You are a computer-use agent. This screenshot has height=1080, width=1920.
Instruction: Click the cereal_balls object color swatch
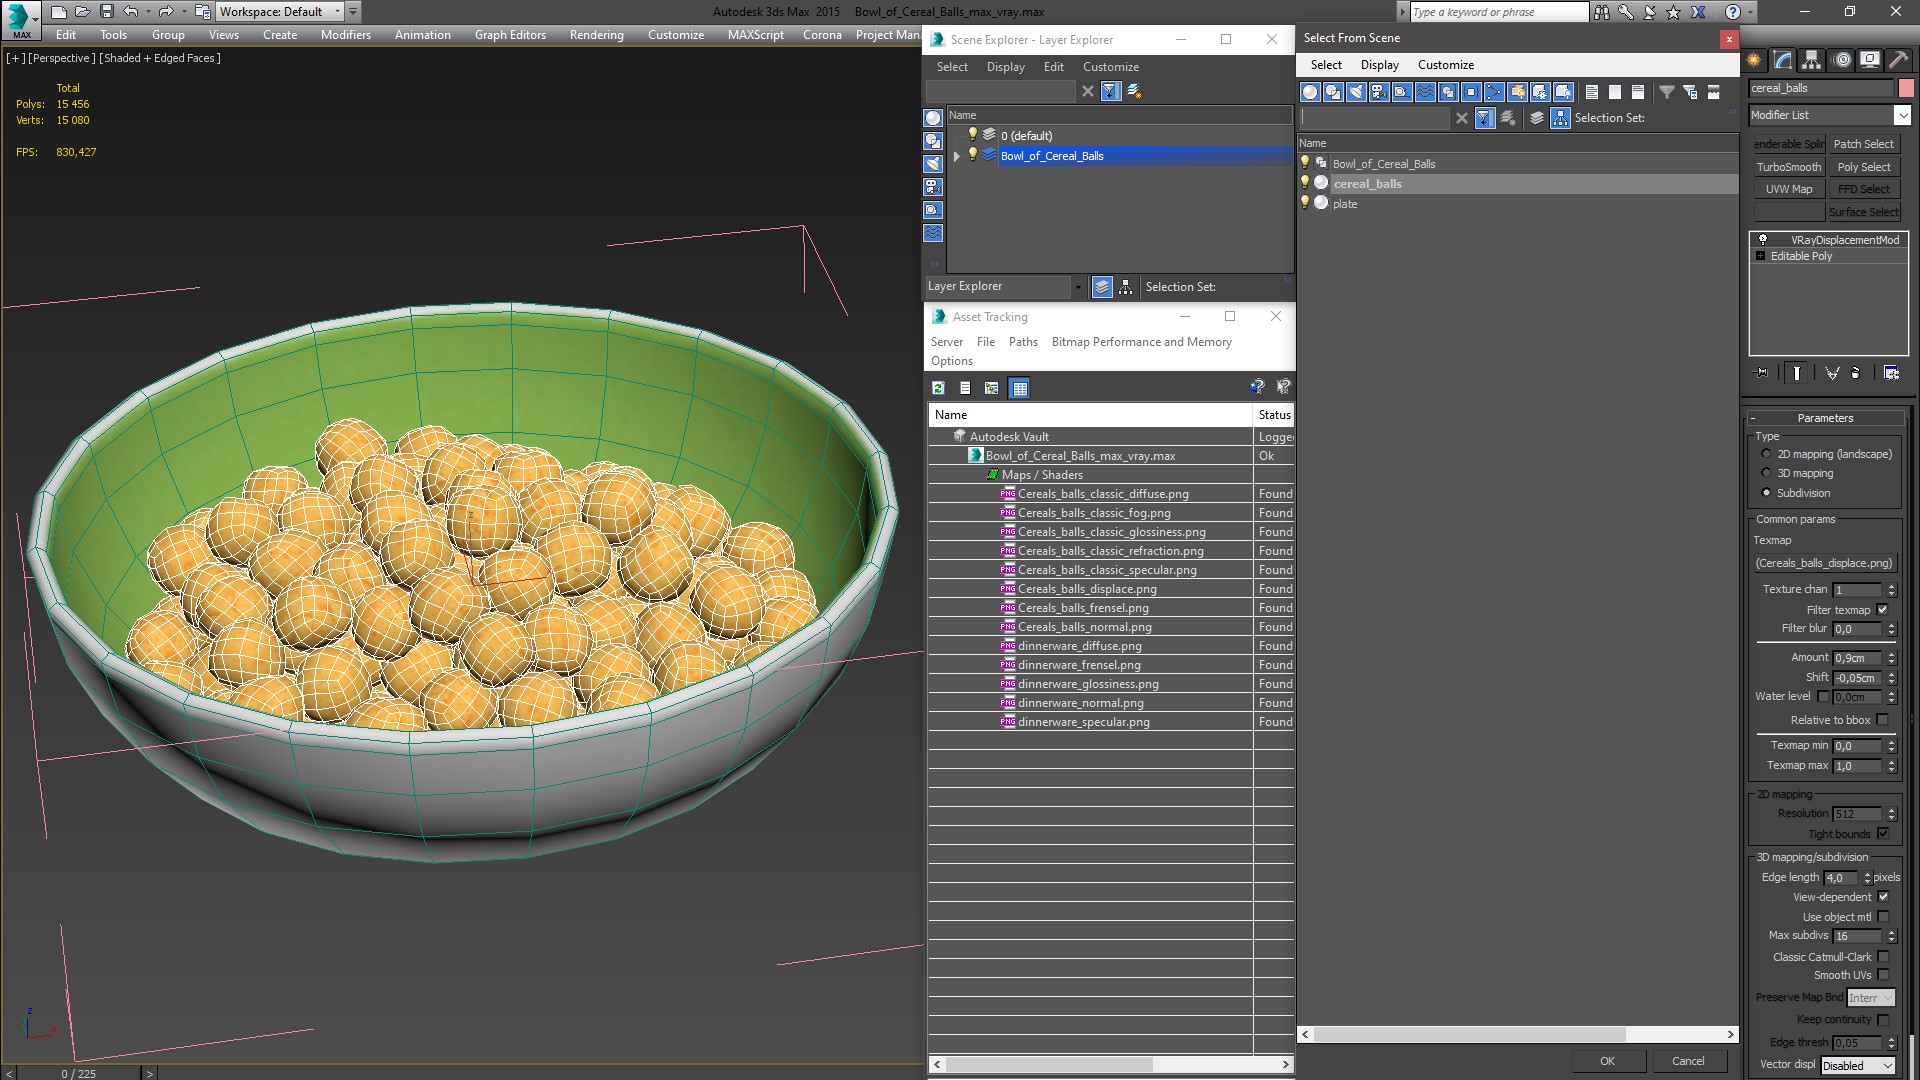tap(1906, 88)
